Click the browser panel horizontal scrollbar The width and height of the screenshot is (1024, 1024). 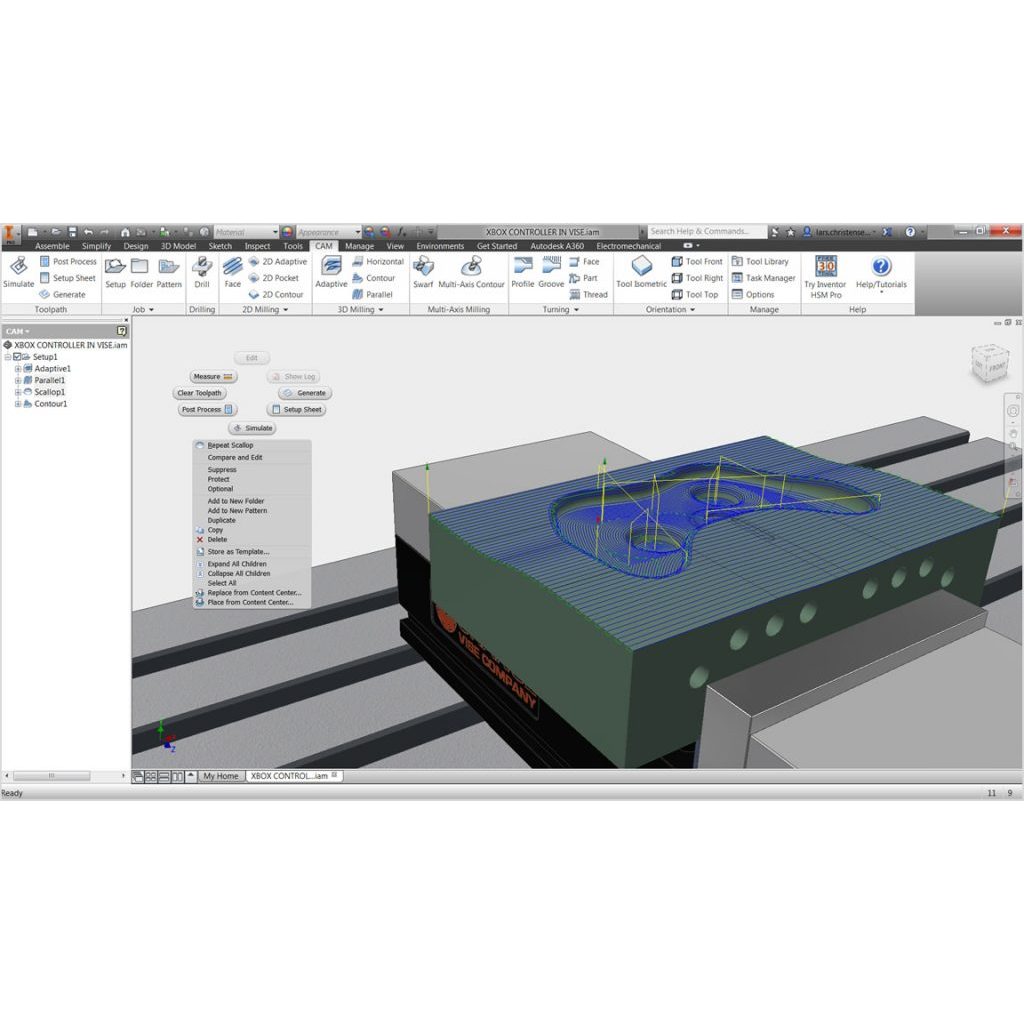[x=52, y=776]
